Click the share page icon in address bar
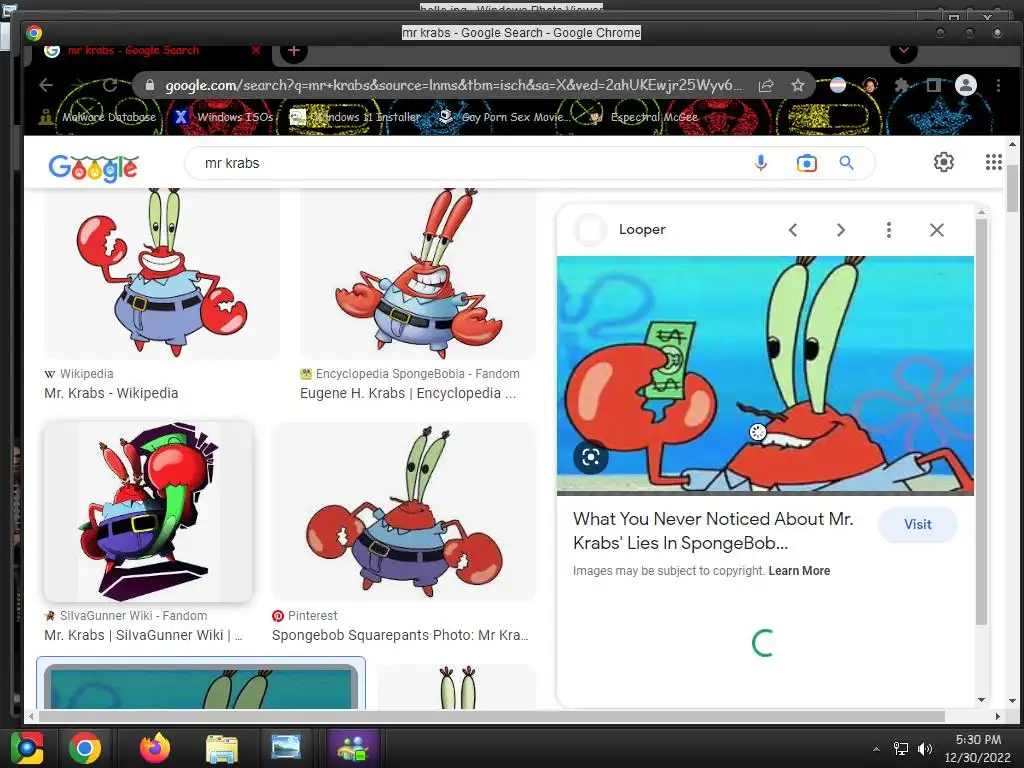The width and height of the screenshot is (1024, 768). coord(766,85)
